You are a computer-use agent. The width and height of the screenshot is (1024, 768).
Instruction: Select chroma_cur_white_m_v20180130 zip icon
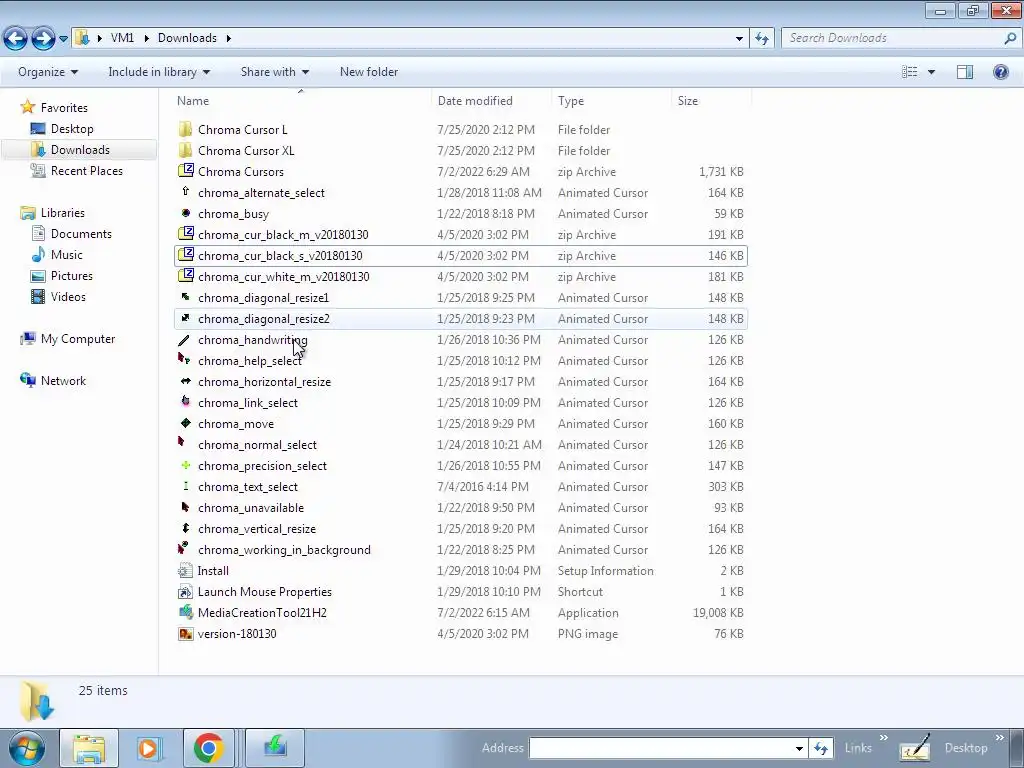point(185,276)
